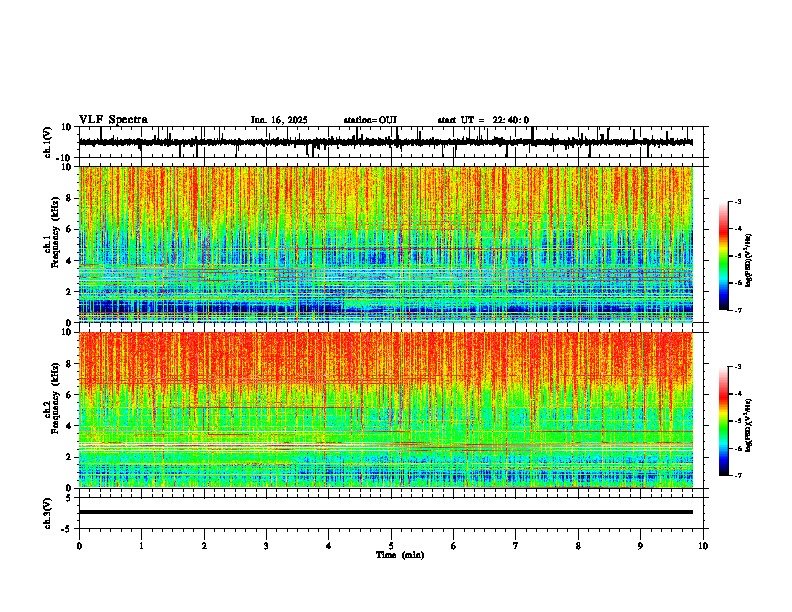This screenshot has width=792, height=612.
Task: Click tick label 0 on the Time axis
Action: tap(79, 546)
